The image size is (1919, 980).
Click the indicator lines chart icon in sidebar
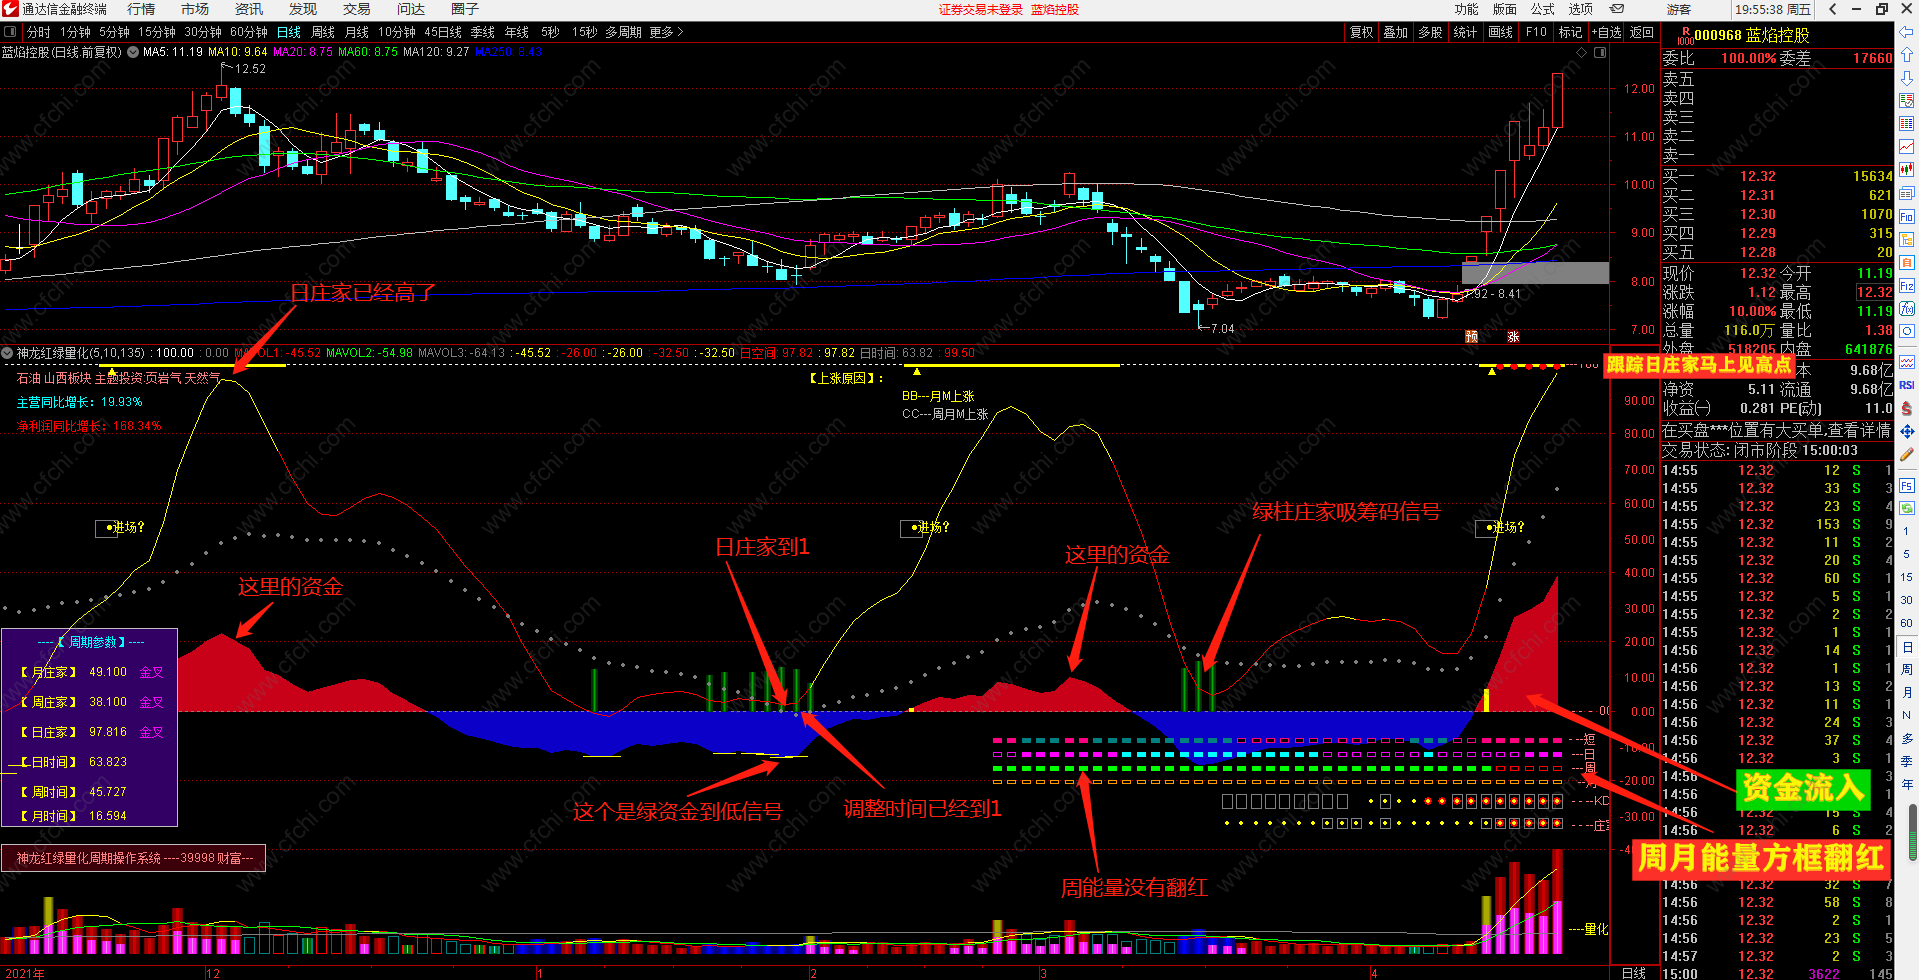pos(1907,362)
